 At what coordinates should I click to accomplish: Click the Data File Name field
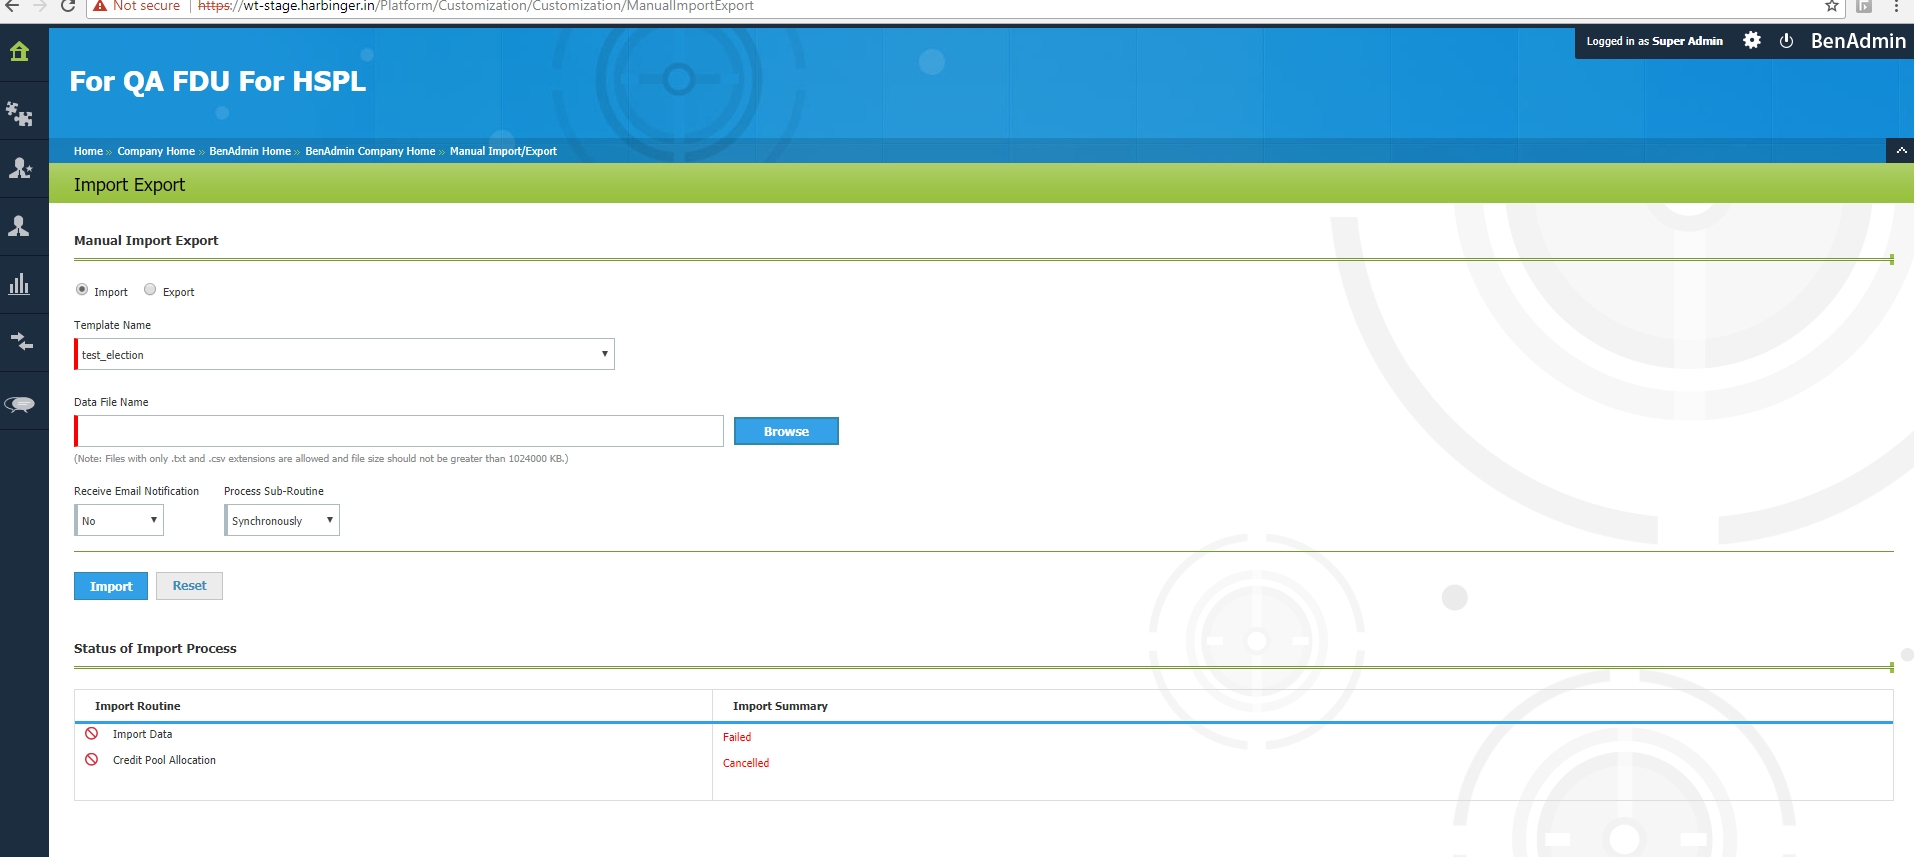(x=399, y=431)
